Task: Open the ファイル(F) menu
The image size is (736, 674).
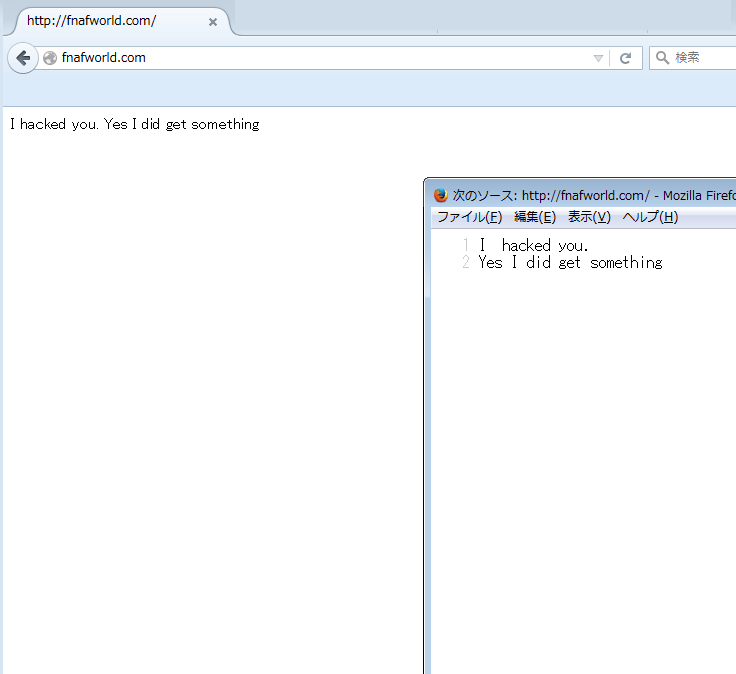Action: click(x=469, y=217)
